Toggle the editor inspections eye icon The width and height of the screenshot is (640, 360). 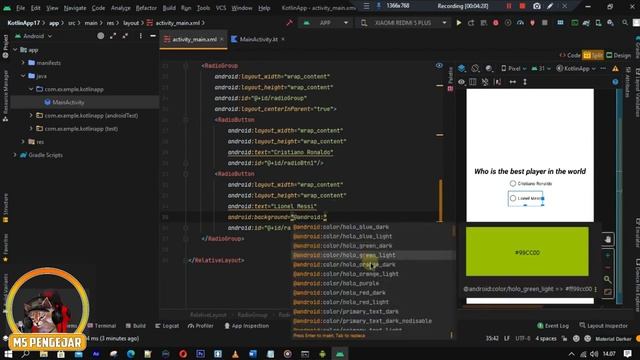(x=439, y=65)
